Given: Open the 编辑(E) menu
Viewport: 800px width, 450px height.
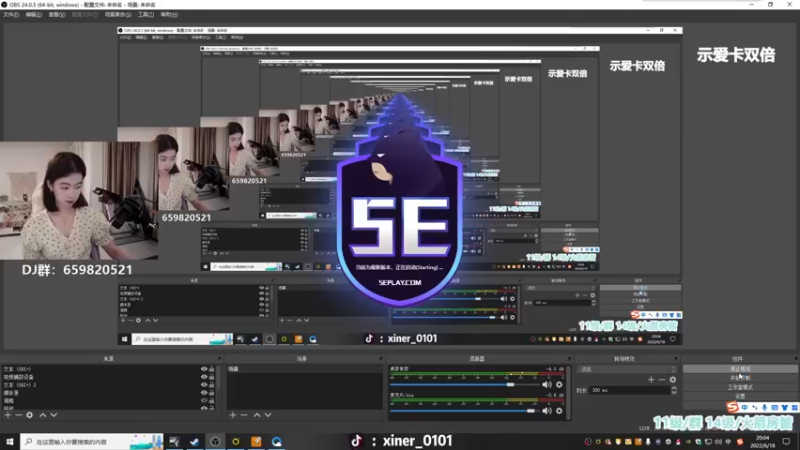Looking at the screenshot, I should (34, 15).
